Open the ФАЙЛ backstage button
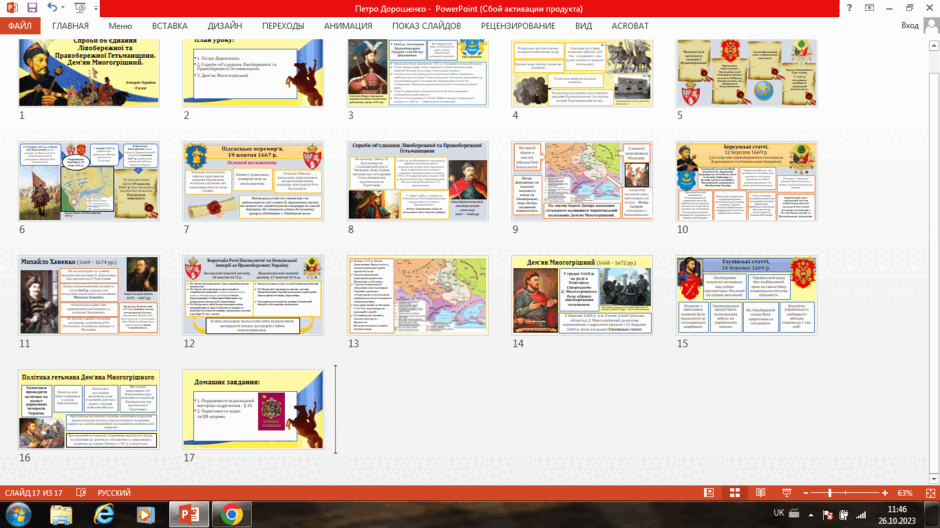The image size is (940, 528). (20, 26)
